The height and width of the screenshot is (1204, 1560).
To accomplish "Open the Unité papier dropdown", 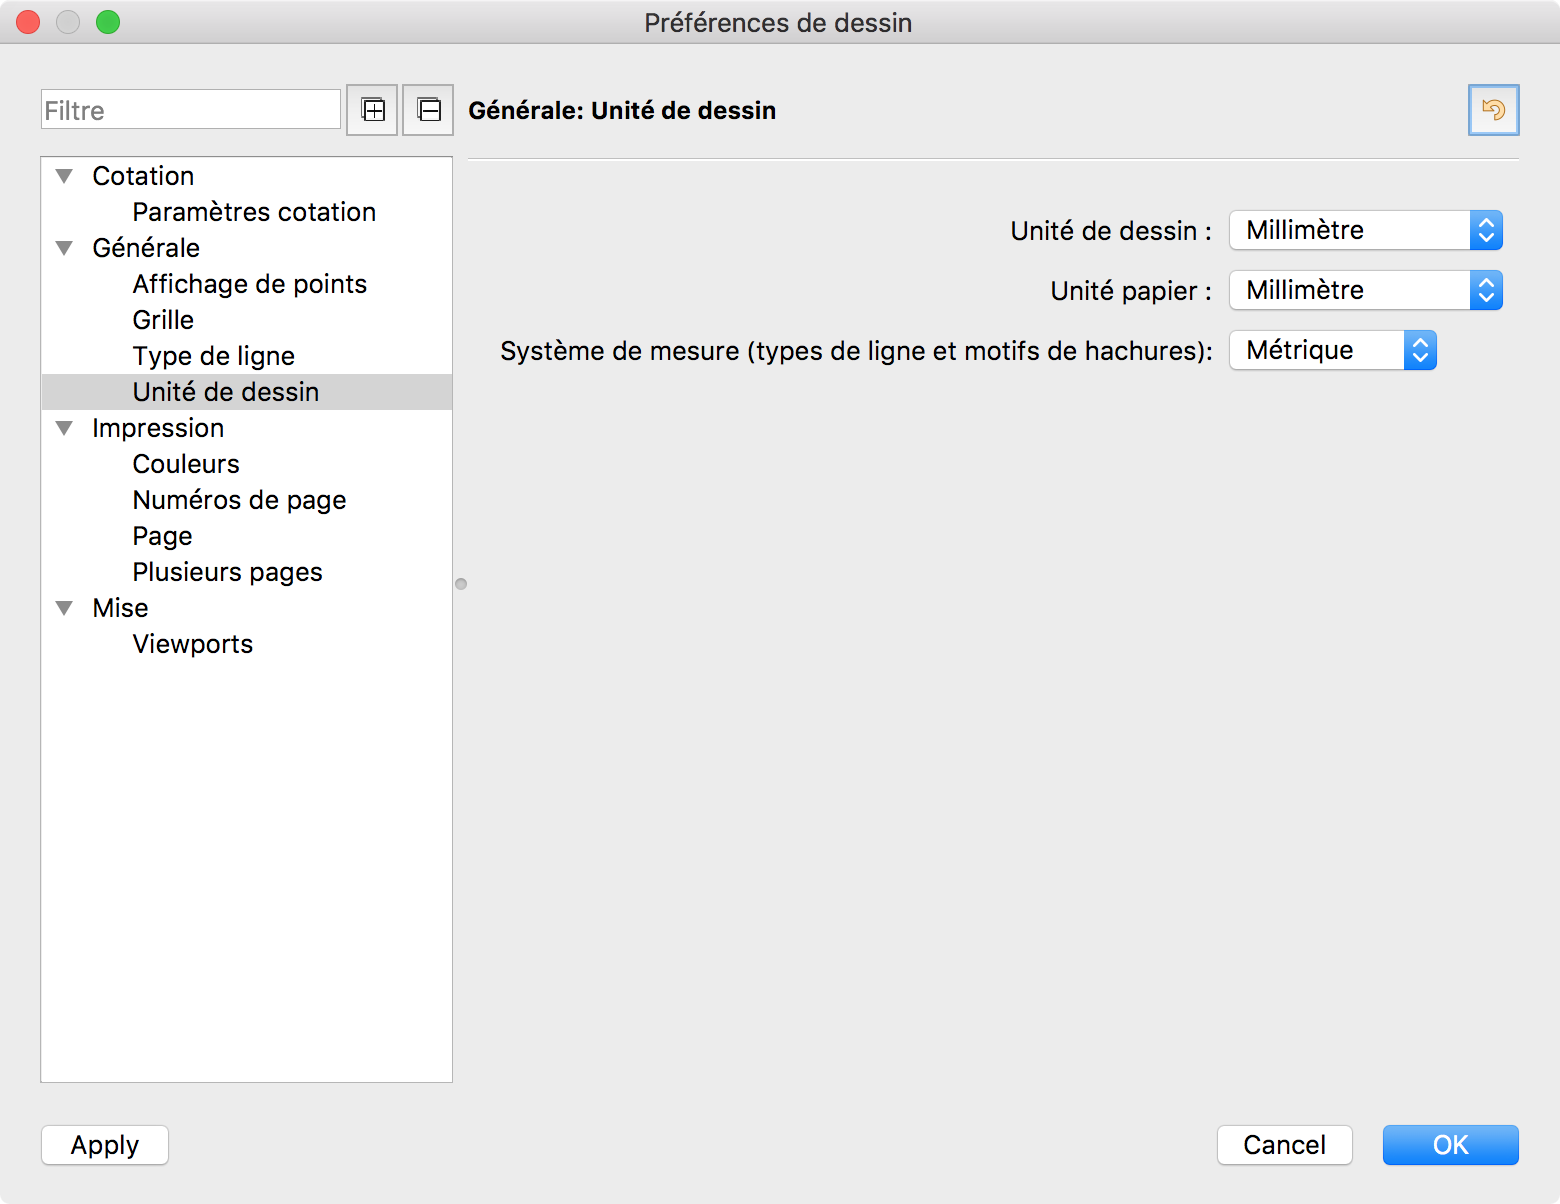I will point(1365,290).
